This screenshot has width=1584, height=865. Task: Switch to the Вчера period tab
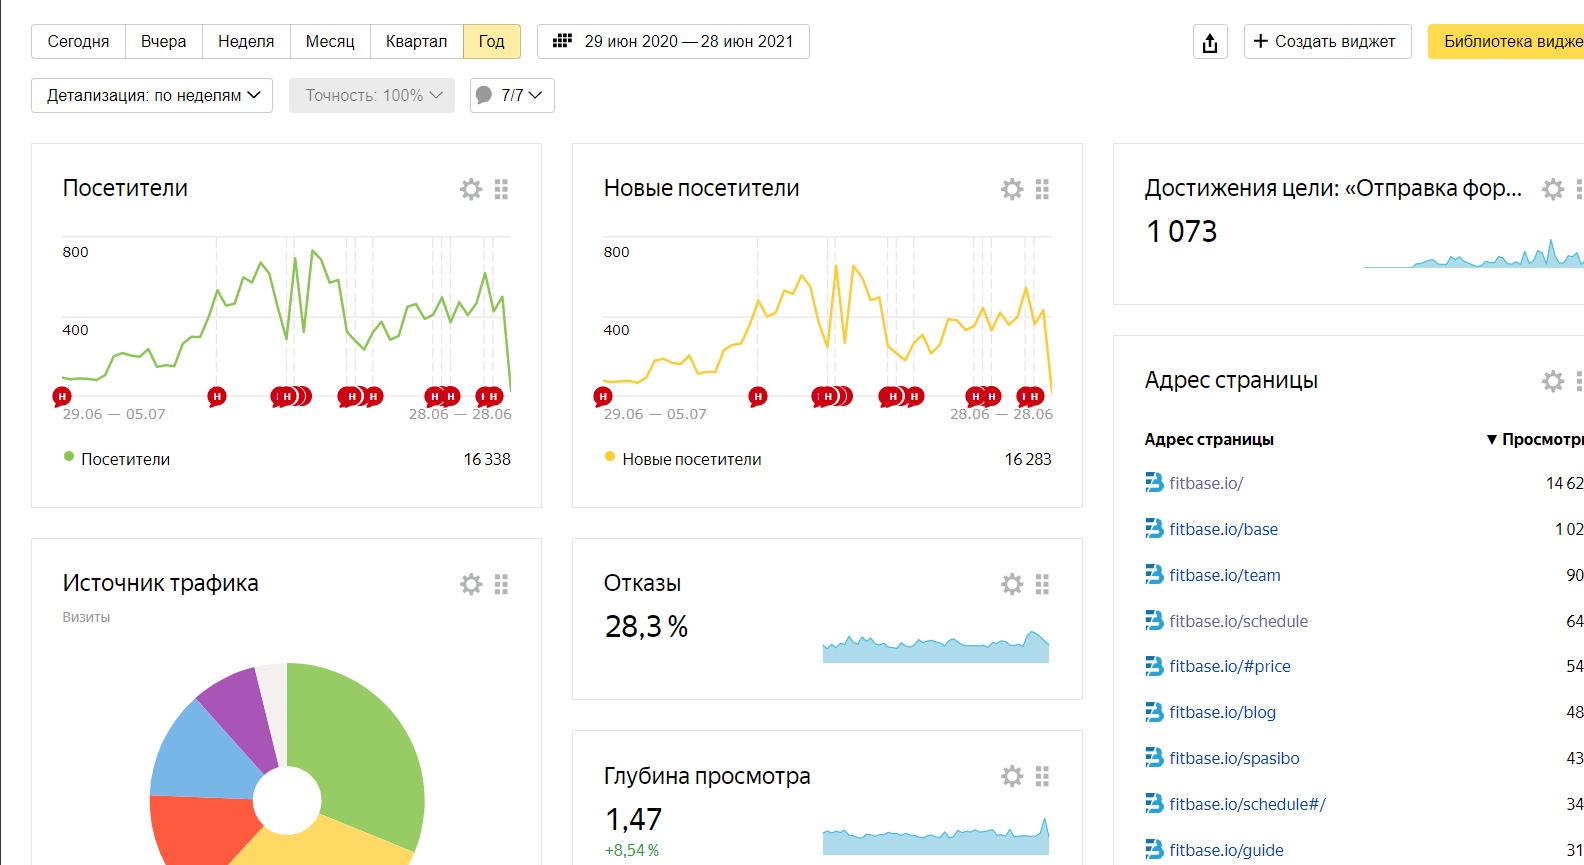[x=164, y=42]
